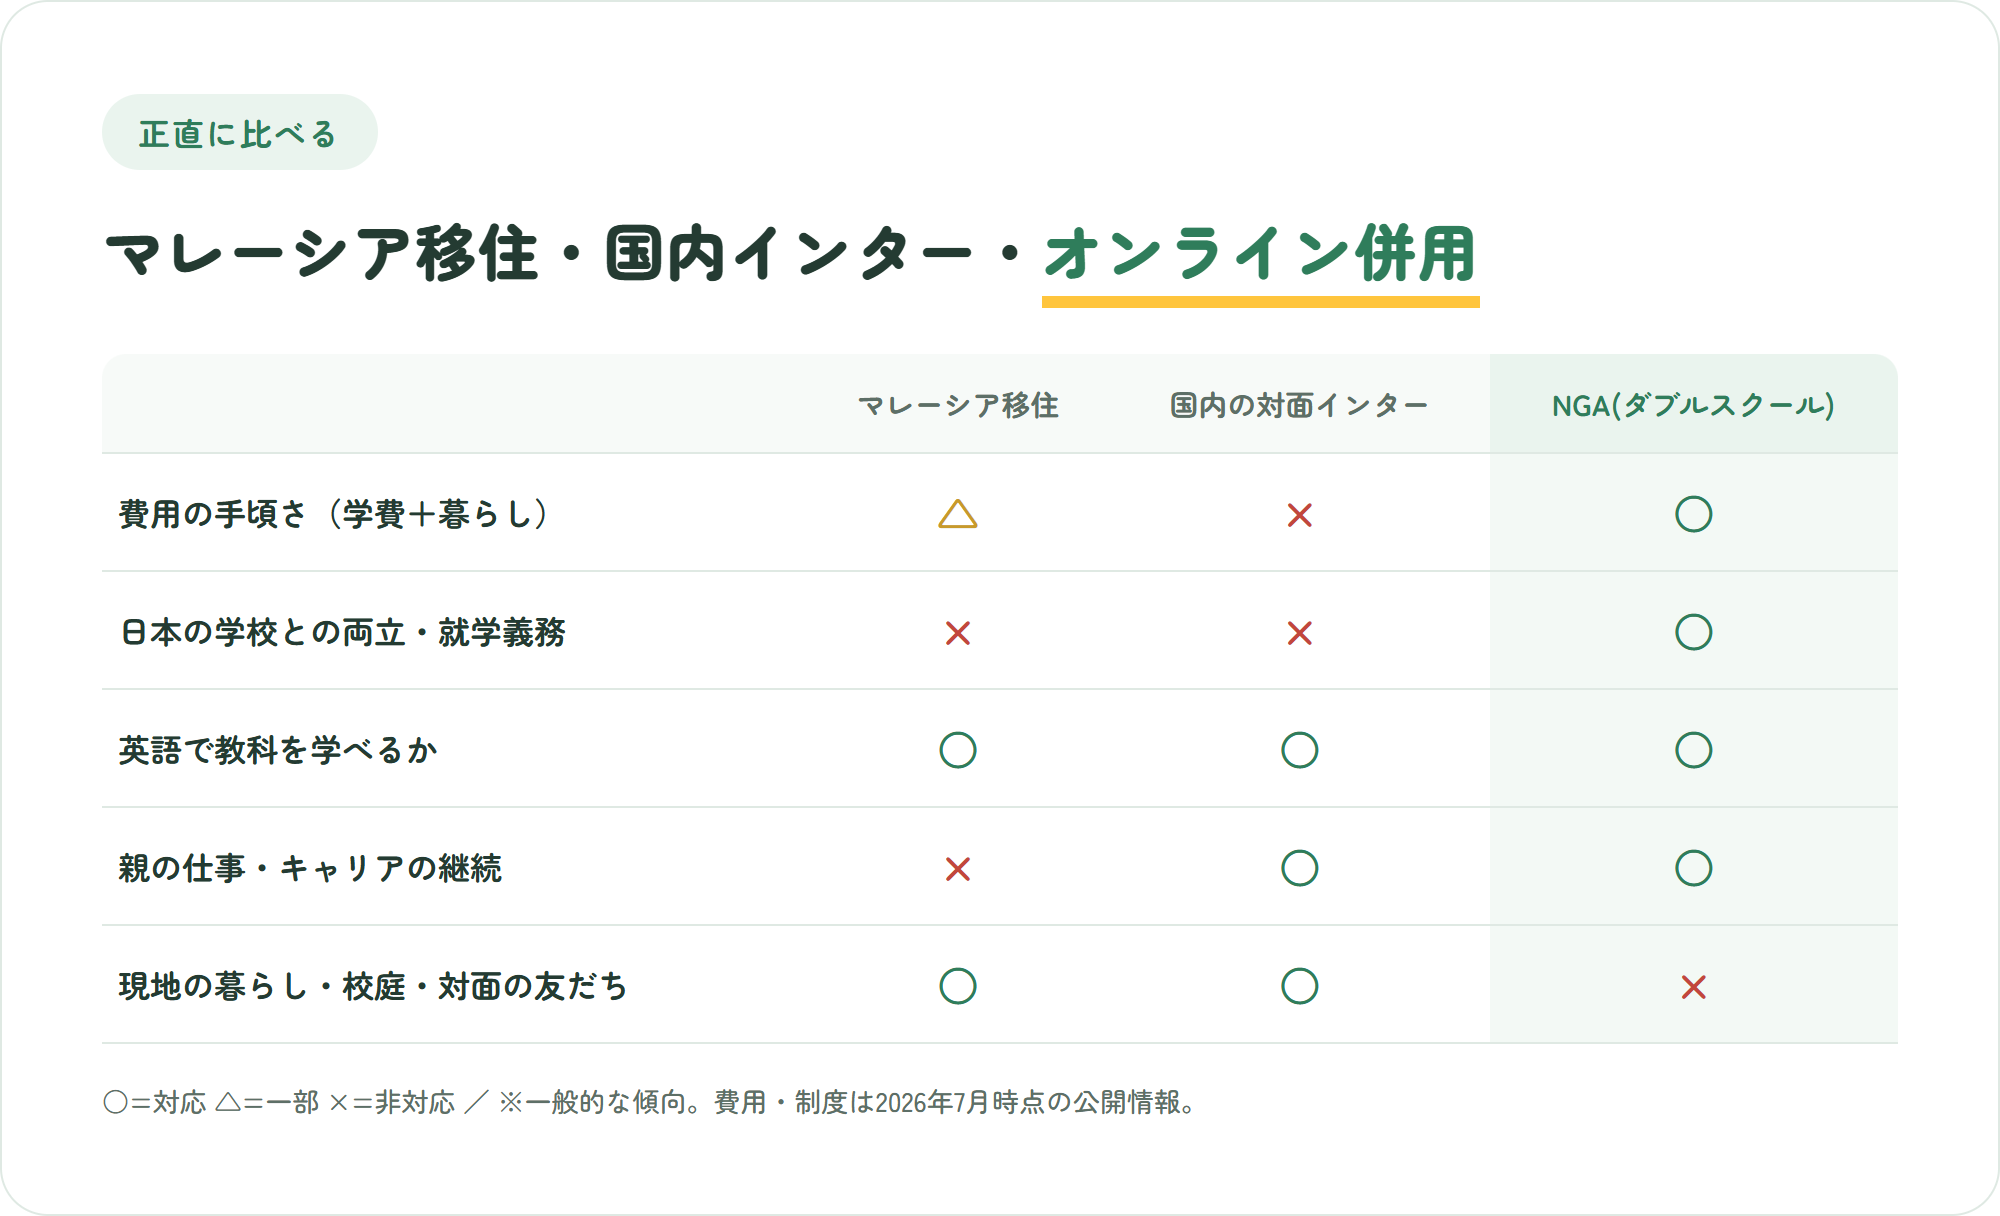The image size is (2000, 1216).
Task: Click the 正直に比べる pill badge
Action: (240, 132)
